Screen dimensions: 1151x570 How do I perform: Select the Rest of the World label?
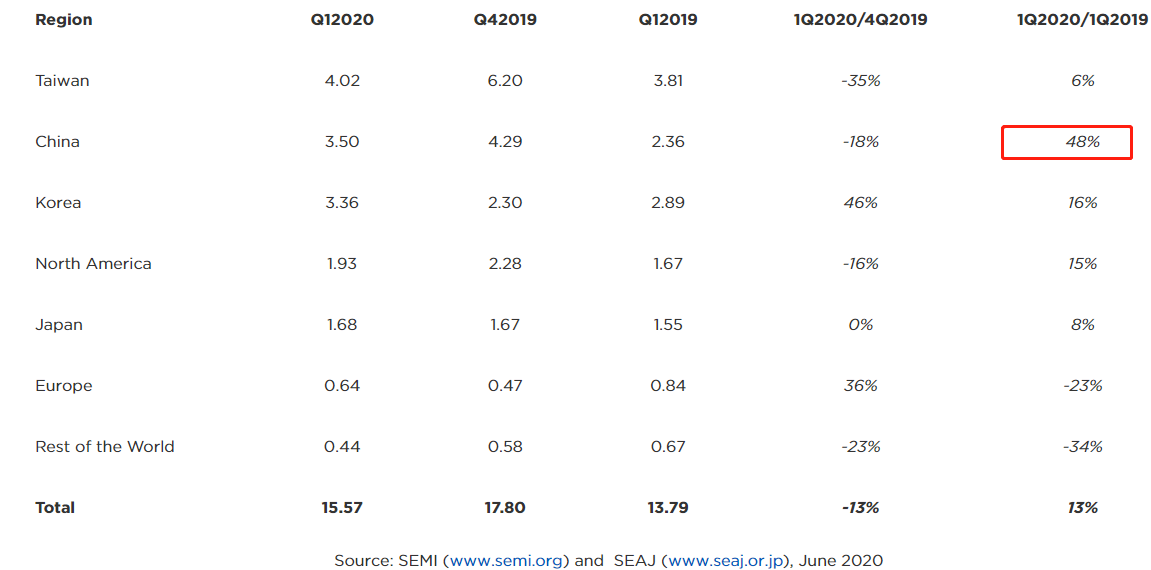[x=104, y=447]
